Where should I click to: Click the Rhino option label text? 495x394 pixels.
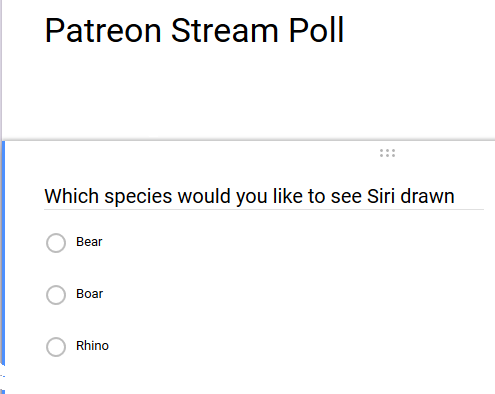(x=92, y=346)
